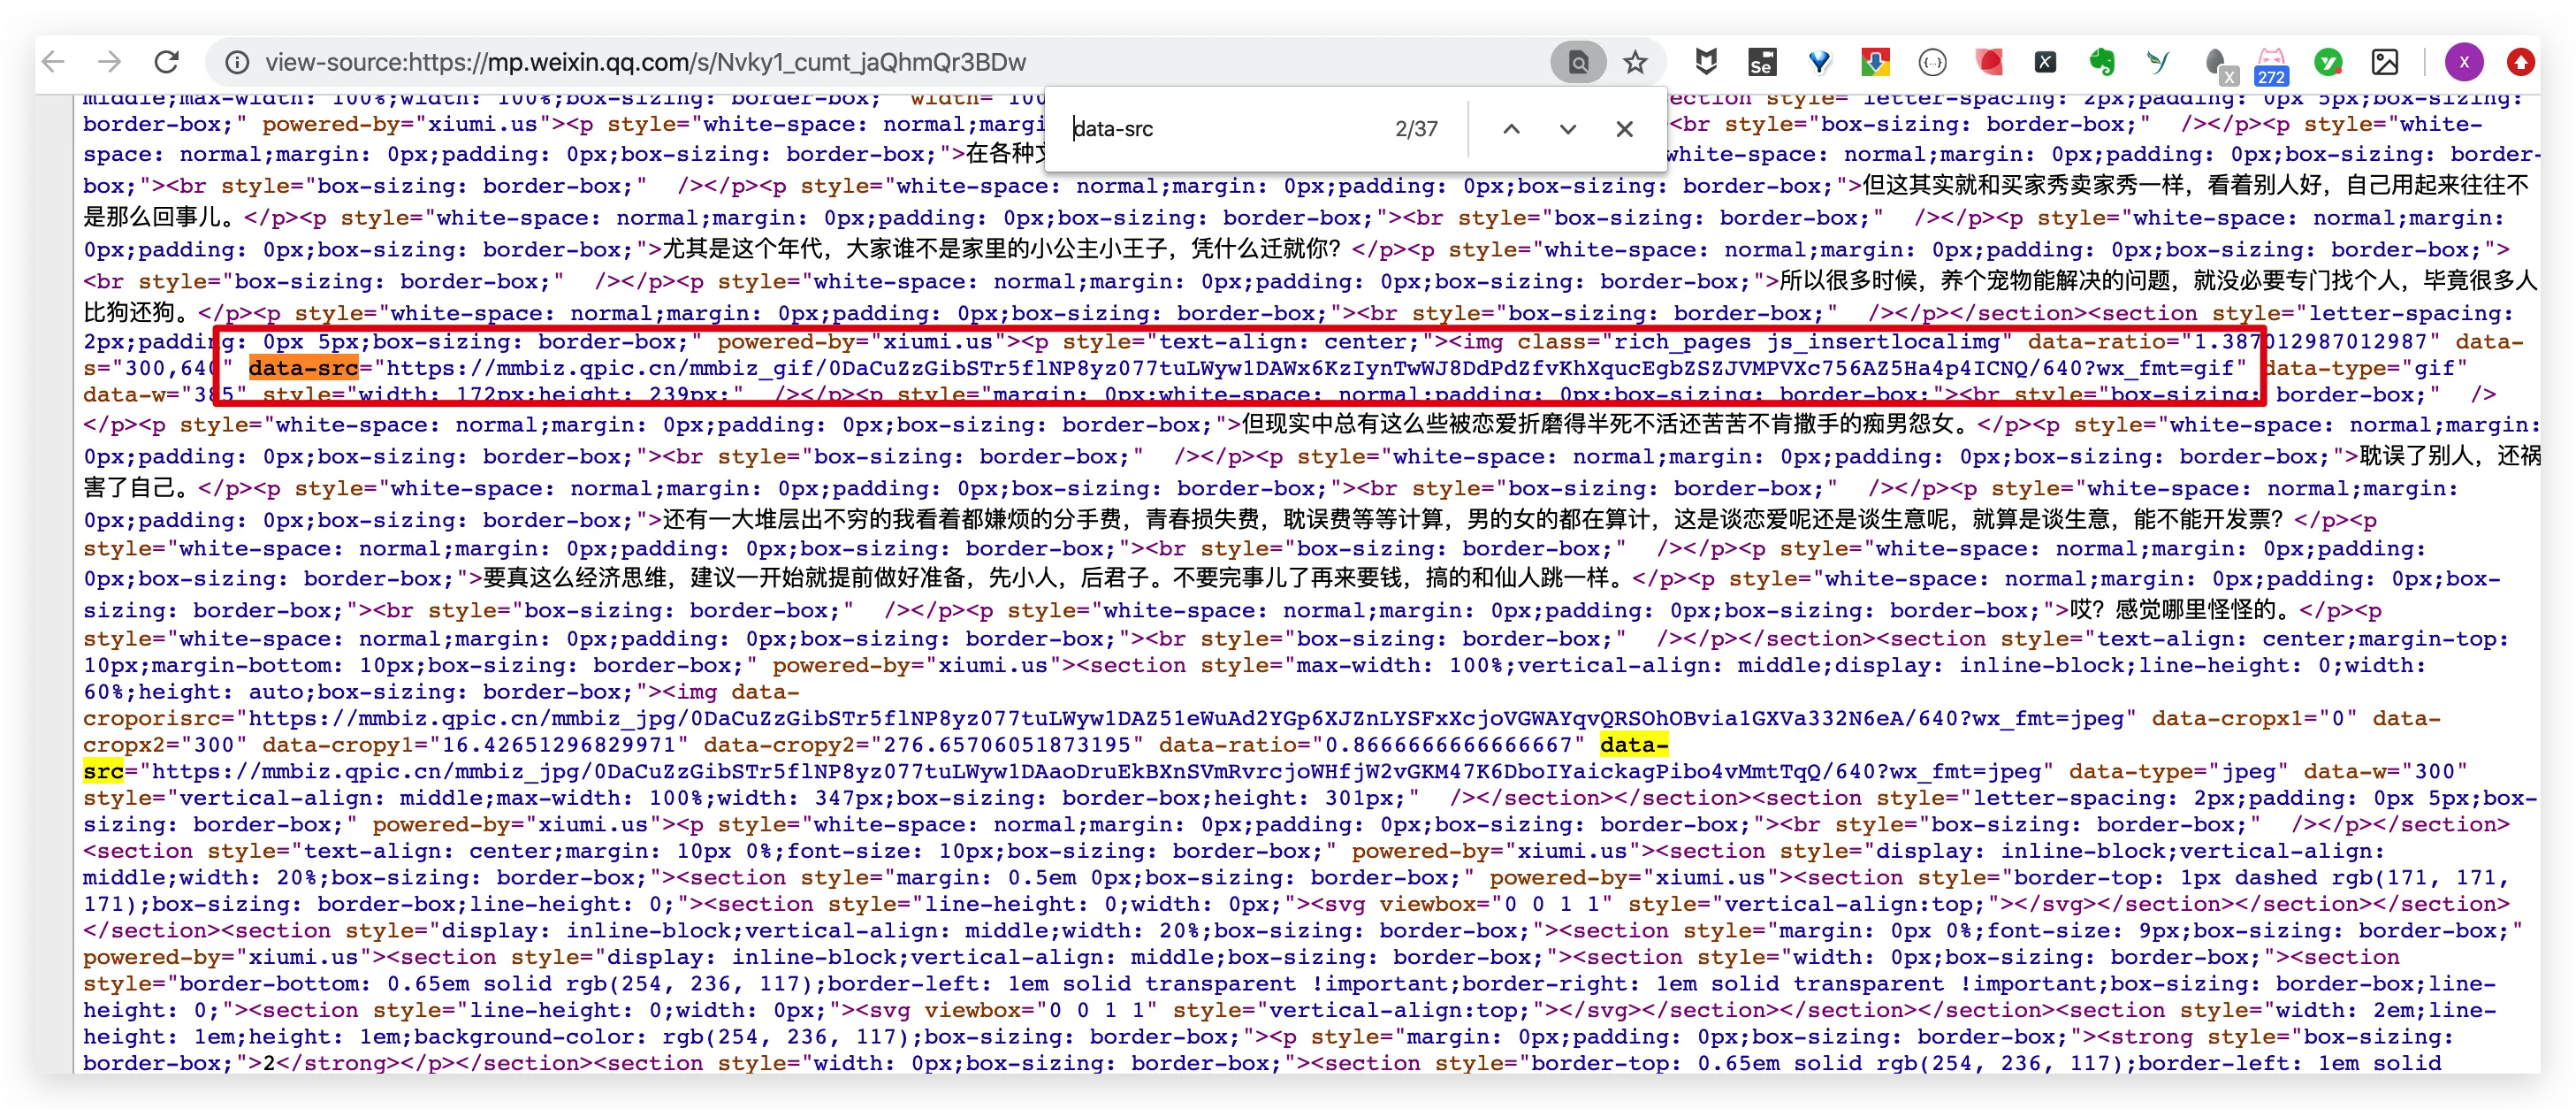The image size is (2576, 1109).
Task: Click the view-source URL in address bar
Action: tap(645, 63)
